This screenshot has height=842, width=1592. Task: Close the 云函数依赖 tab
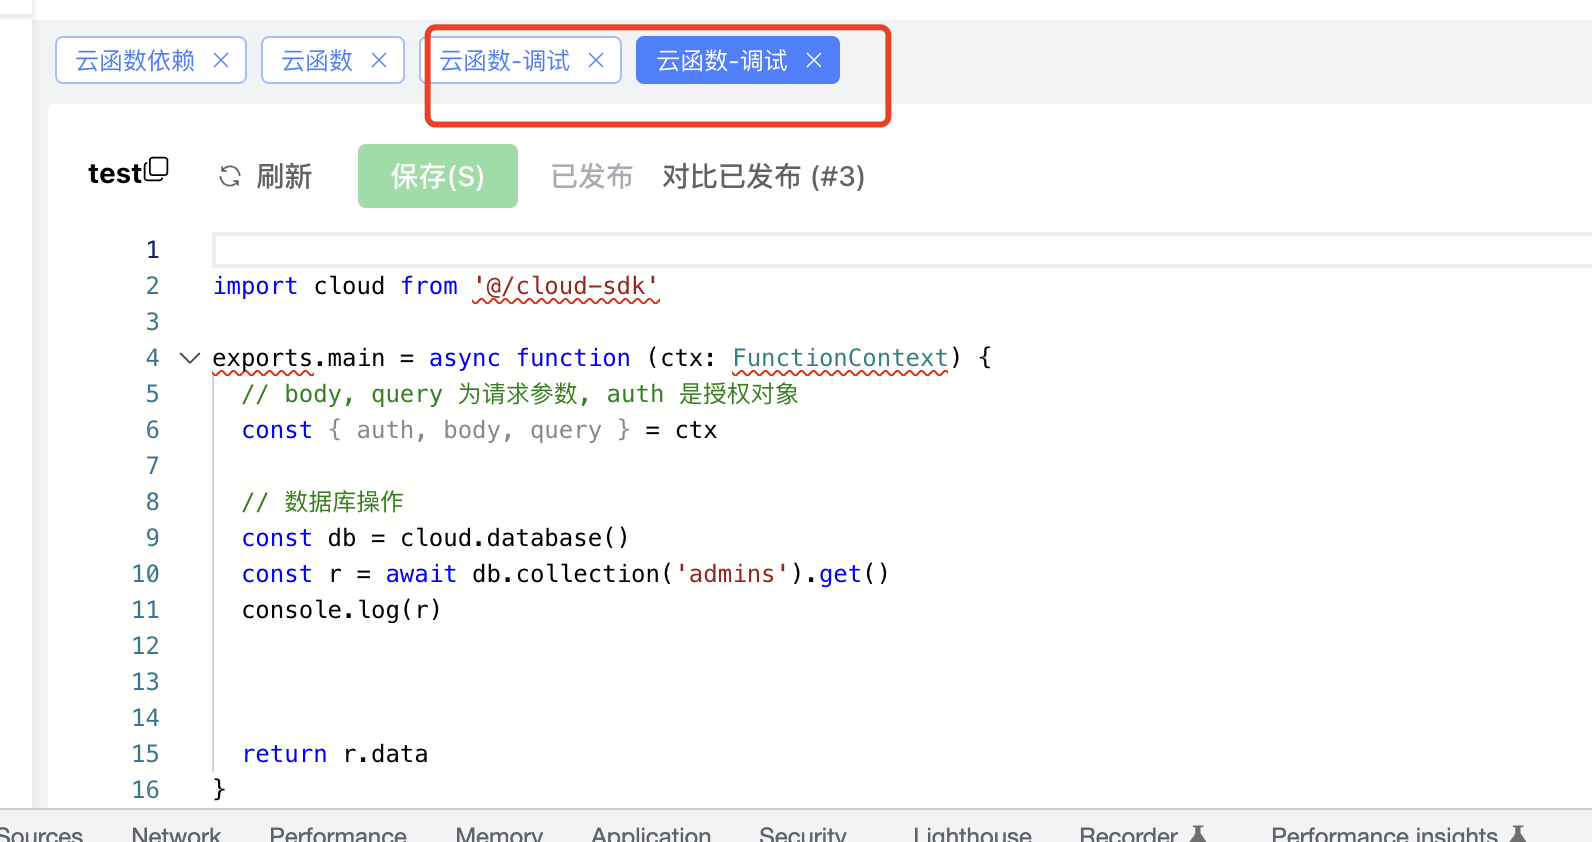[221, 60]
